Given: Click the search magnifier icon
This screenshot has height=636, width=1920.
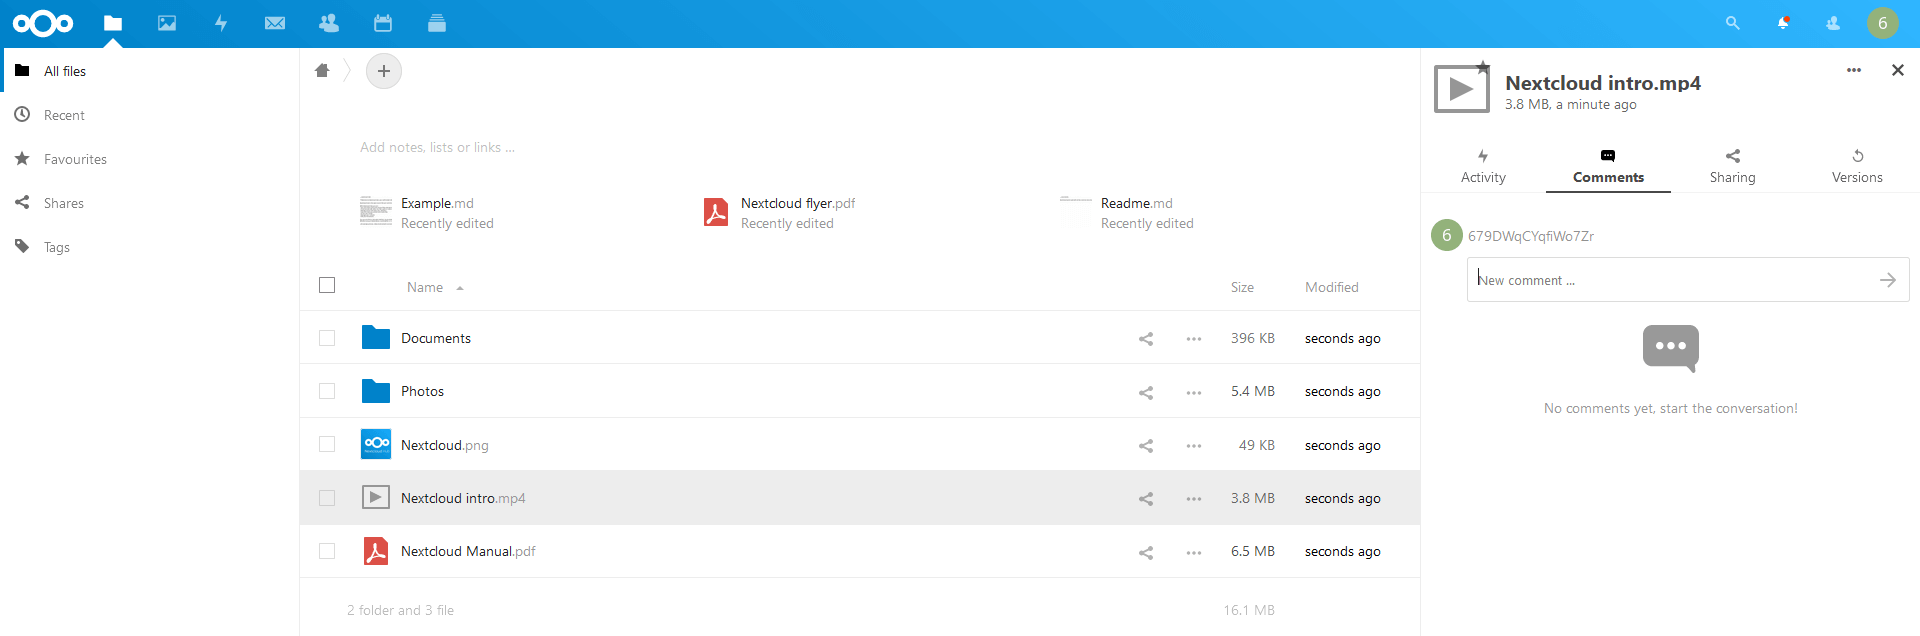Looking at the screenshot, I should (1733, 23).
